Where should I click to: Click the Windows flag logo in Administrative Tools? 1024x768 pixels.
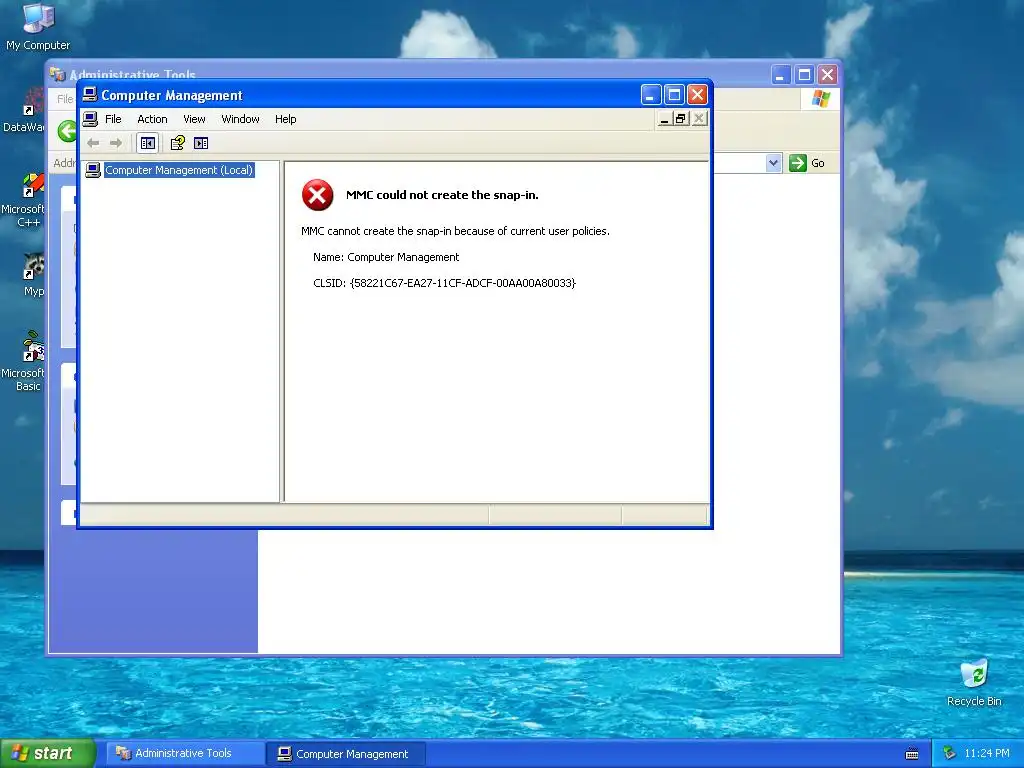click(x=820, y=99)
